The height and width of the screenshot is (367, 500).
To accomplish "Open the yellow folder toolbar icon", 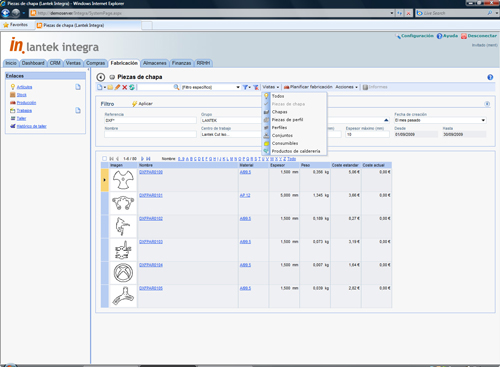I will tap(110, 87).
